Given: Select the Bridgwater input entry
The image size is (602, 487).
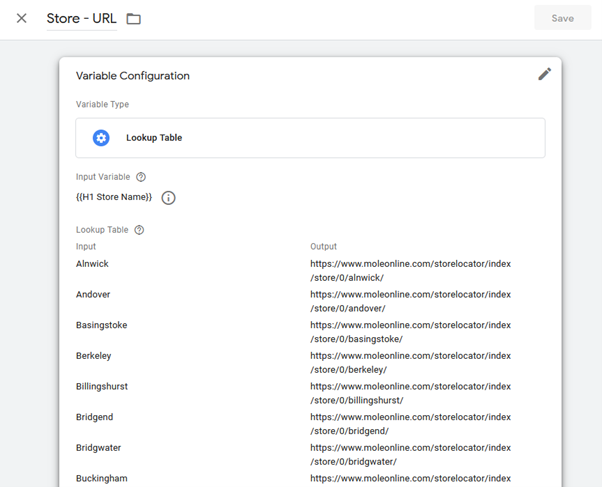Looking at the screenshot, I should [x=98, y=448].
